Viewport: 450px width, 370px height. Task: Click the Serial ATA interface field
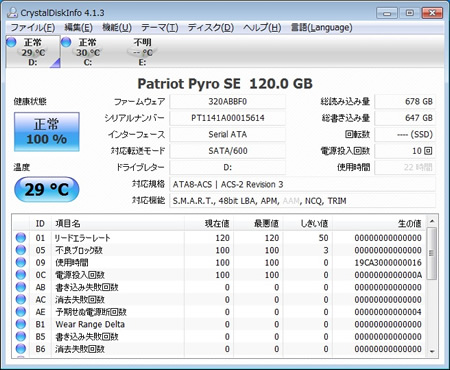(x=228, y=134)
